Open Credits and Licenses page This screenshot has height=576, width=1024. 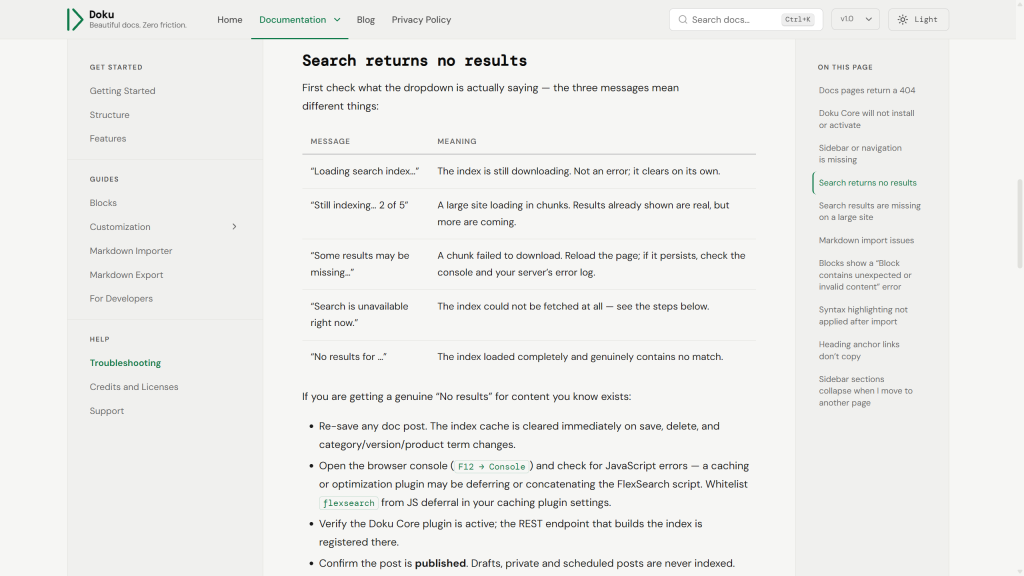(134, 387)
